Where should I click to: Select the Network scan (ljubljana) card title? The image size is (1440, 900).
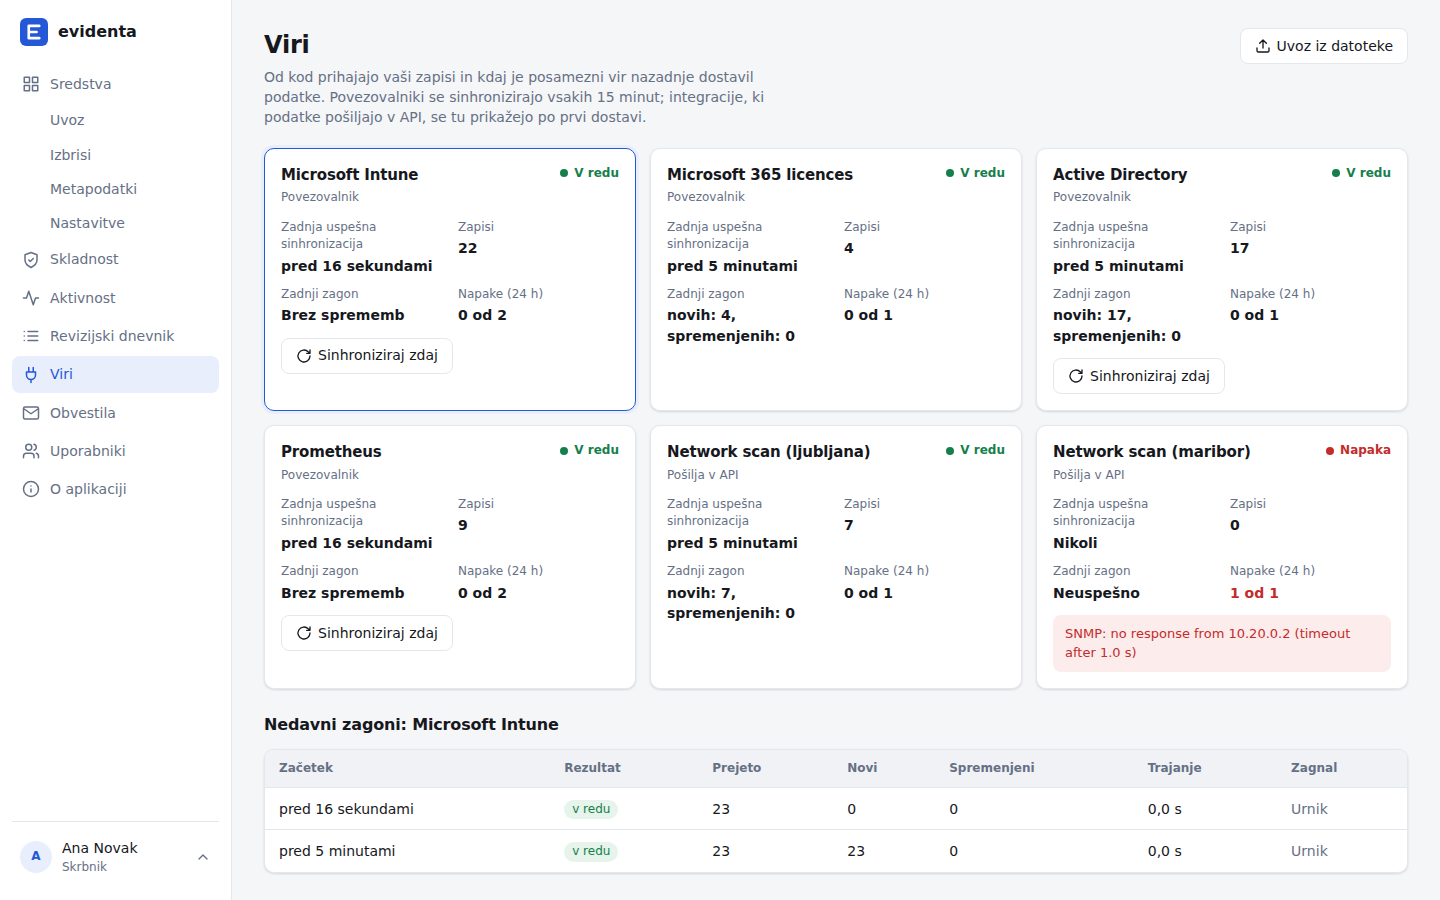769,452
